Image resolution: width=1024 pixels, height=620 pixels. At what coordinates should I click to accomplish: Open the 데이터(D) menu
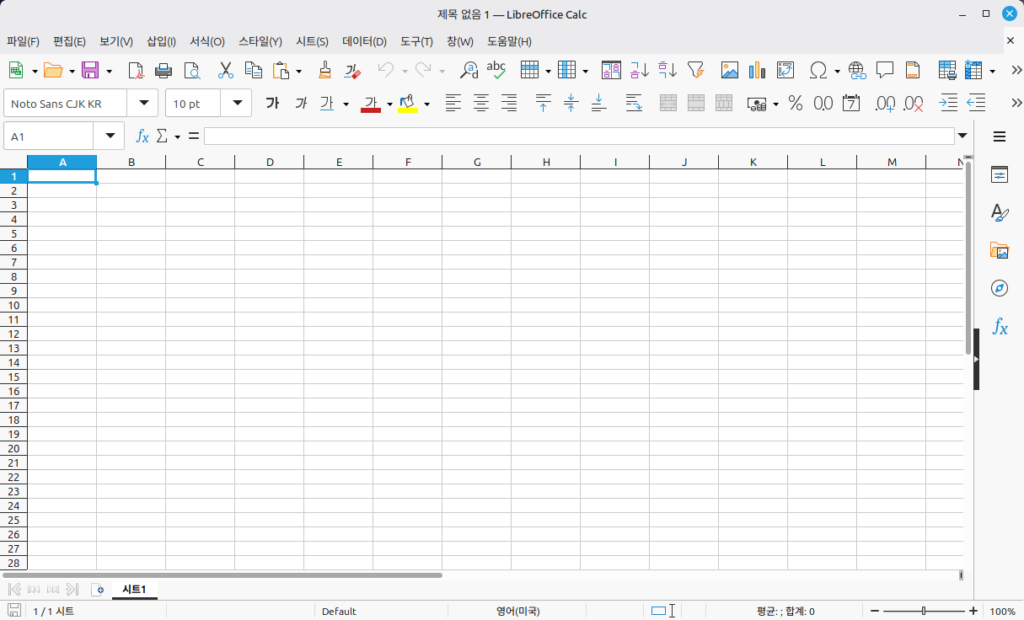[x=364, y=41]
